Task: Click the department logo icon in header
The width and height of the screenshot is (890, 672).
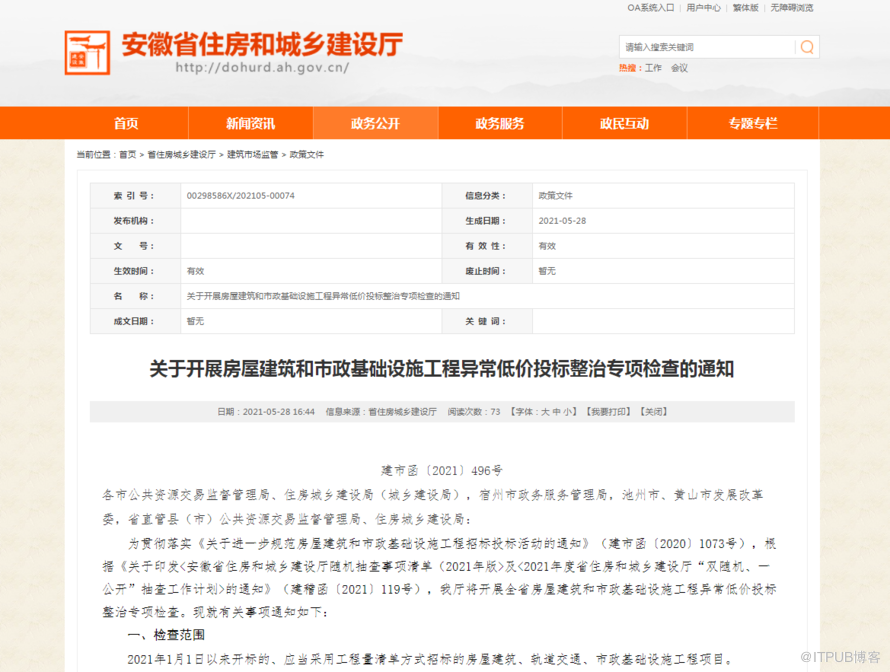Action: tap(86, 52)
